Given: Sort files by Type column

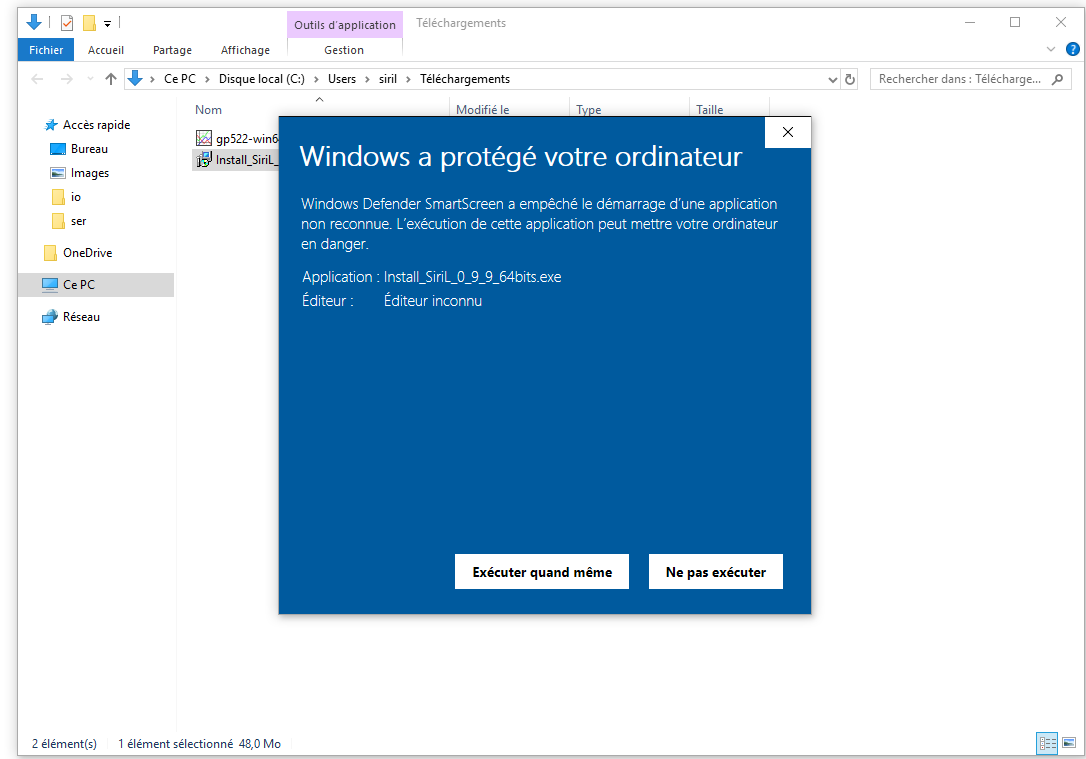Looking at the screenshot, I should 589,109.
